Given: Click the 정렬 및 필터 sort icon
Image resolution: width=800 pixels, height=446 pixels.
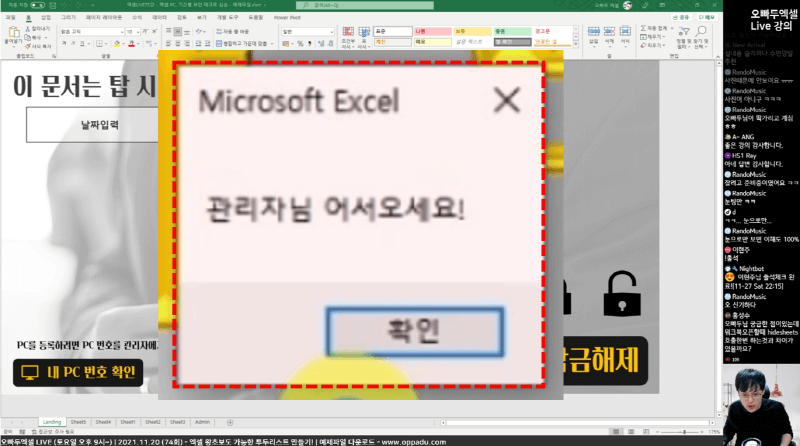Looking at the screenshot, I should [684, 33].
